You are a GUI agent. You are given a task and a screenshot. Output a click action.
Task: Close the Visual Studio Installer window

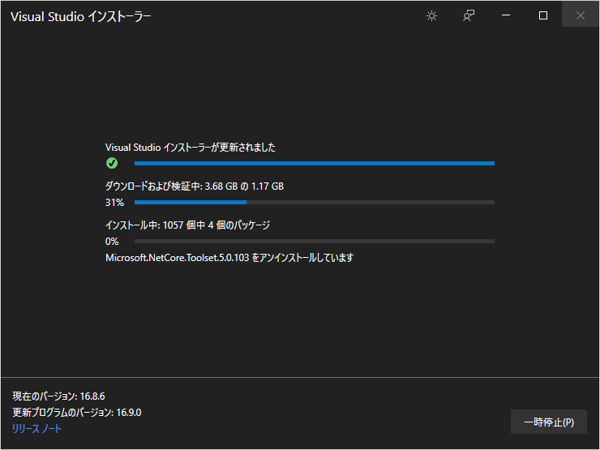point(580,16)
